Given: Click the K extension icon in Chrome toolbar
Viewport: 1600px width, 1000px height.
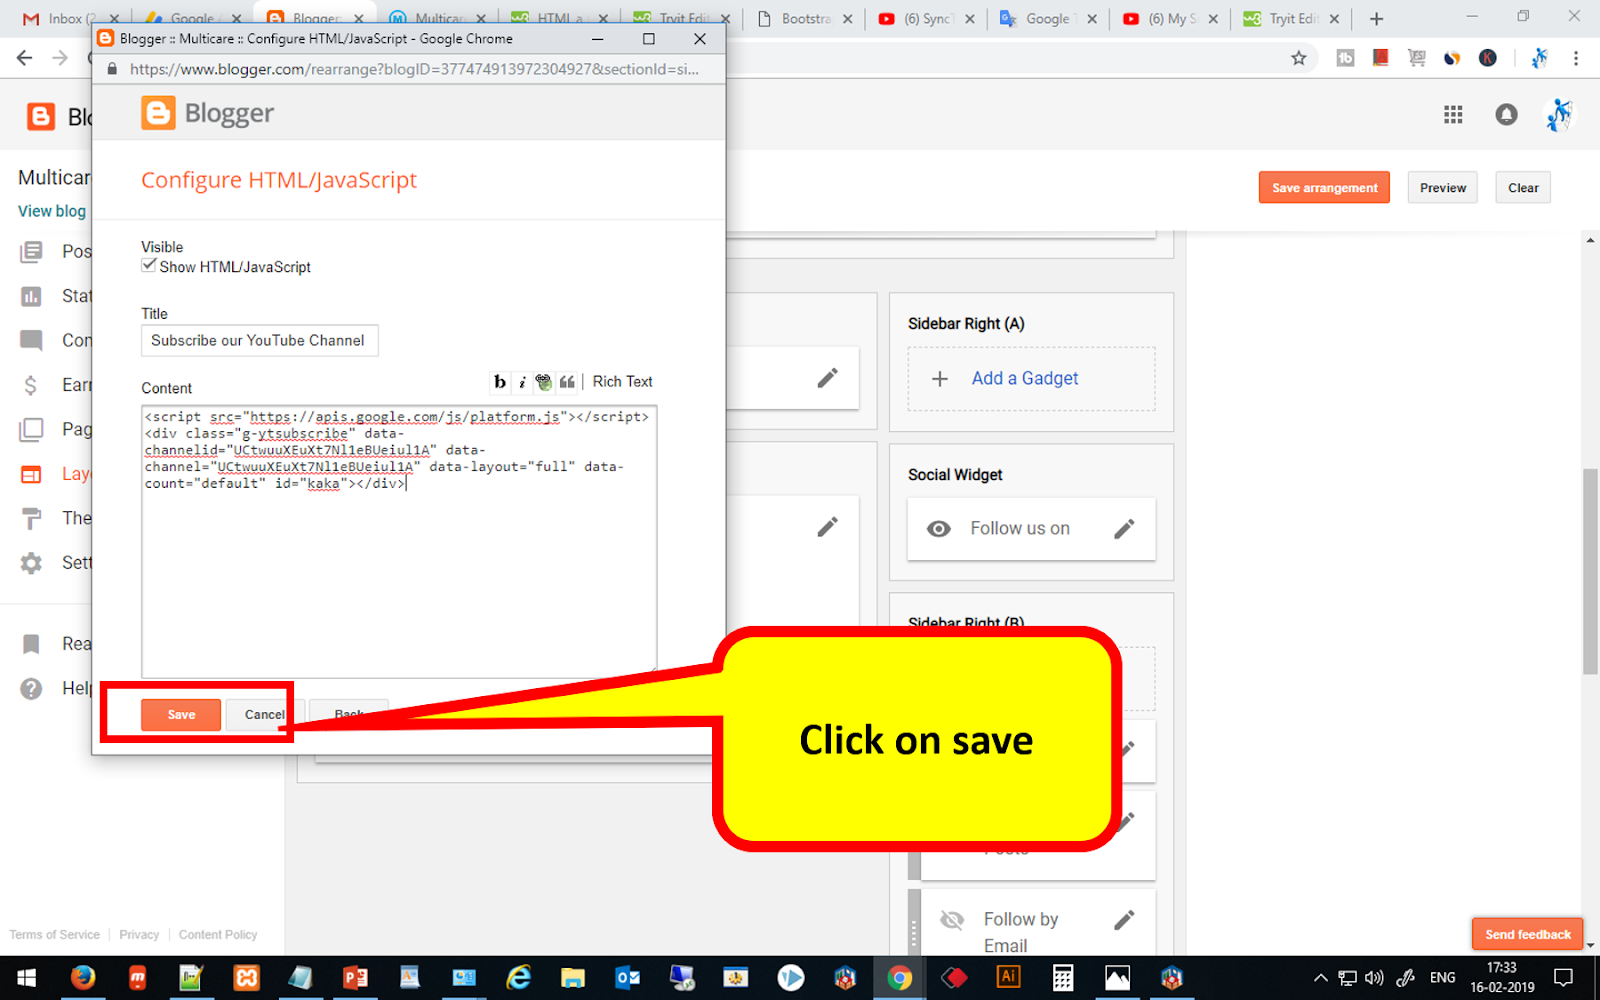Looking at the screenshot, I should (x=1488, y=58).
